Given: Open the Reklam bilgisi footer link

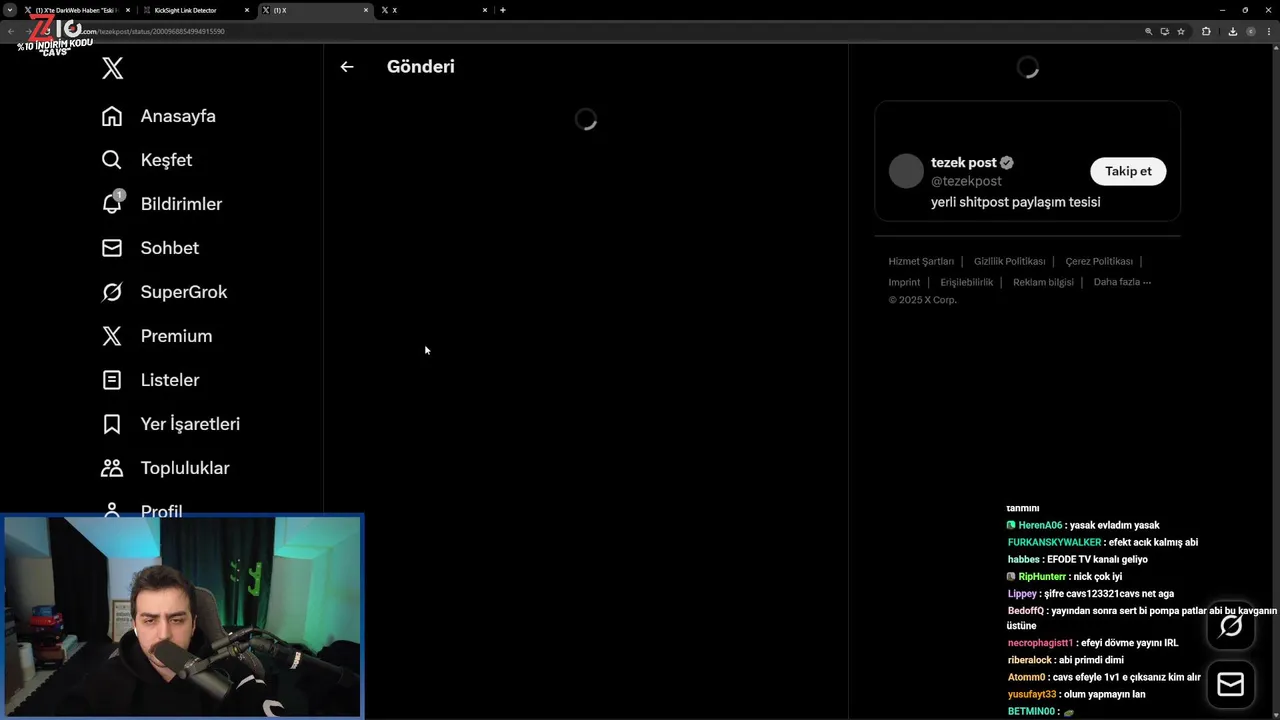Looking at the screenshot, I should pyautogui.click(x=1043, y=282).
